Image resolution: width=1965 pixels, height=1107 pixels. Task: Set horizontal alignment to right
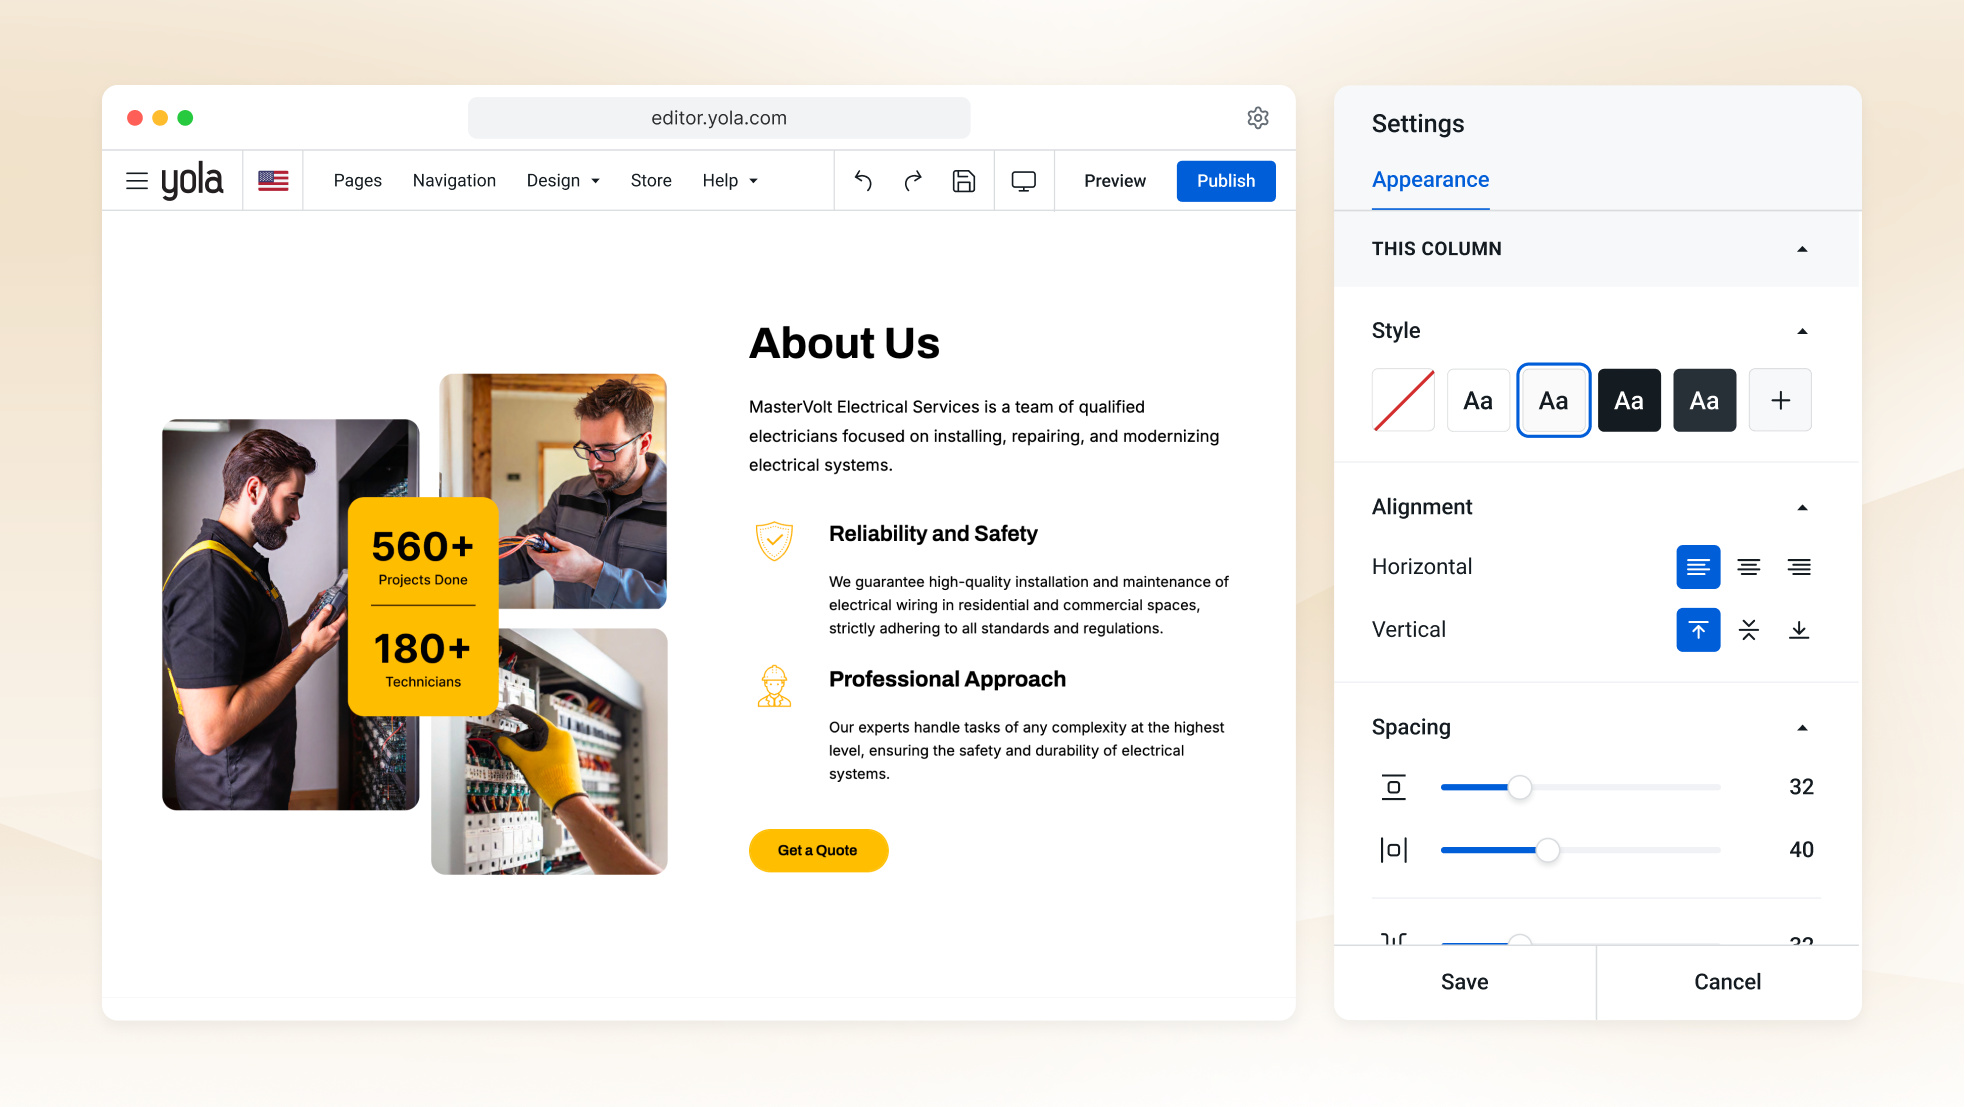click(x=1799, y=567)
